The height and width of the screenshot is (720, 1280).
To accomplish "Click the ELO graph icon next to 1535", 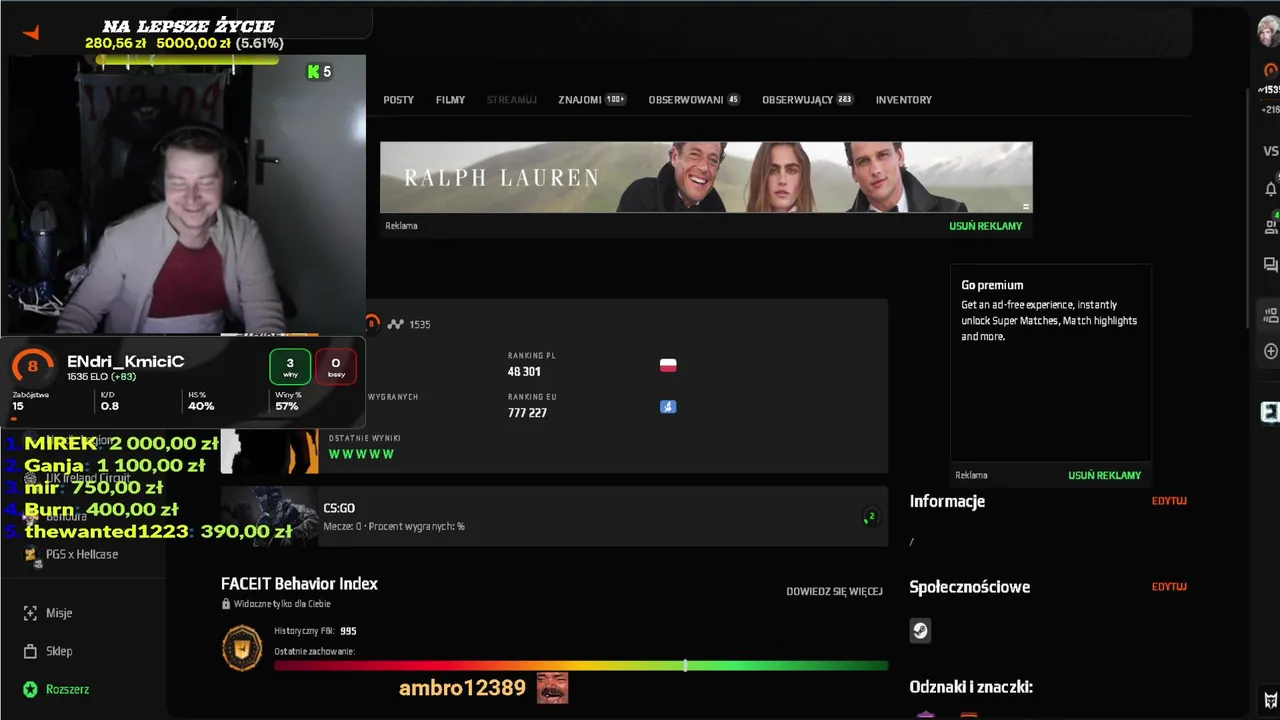I will pyautogui.click(x=396, y=324).
